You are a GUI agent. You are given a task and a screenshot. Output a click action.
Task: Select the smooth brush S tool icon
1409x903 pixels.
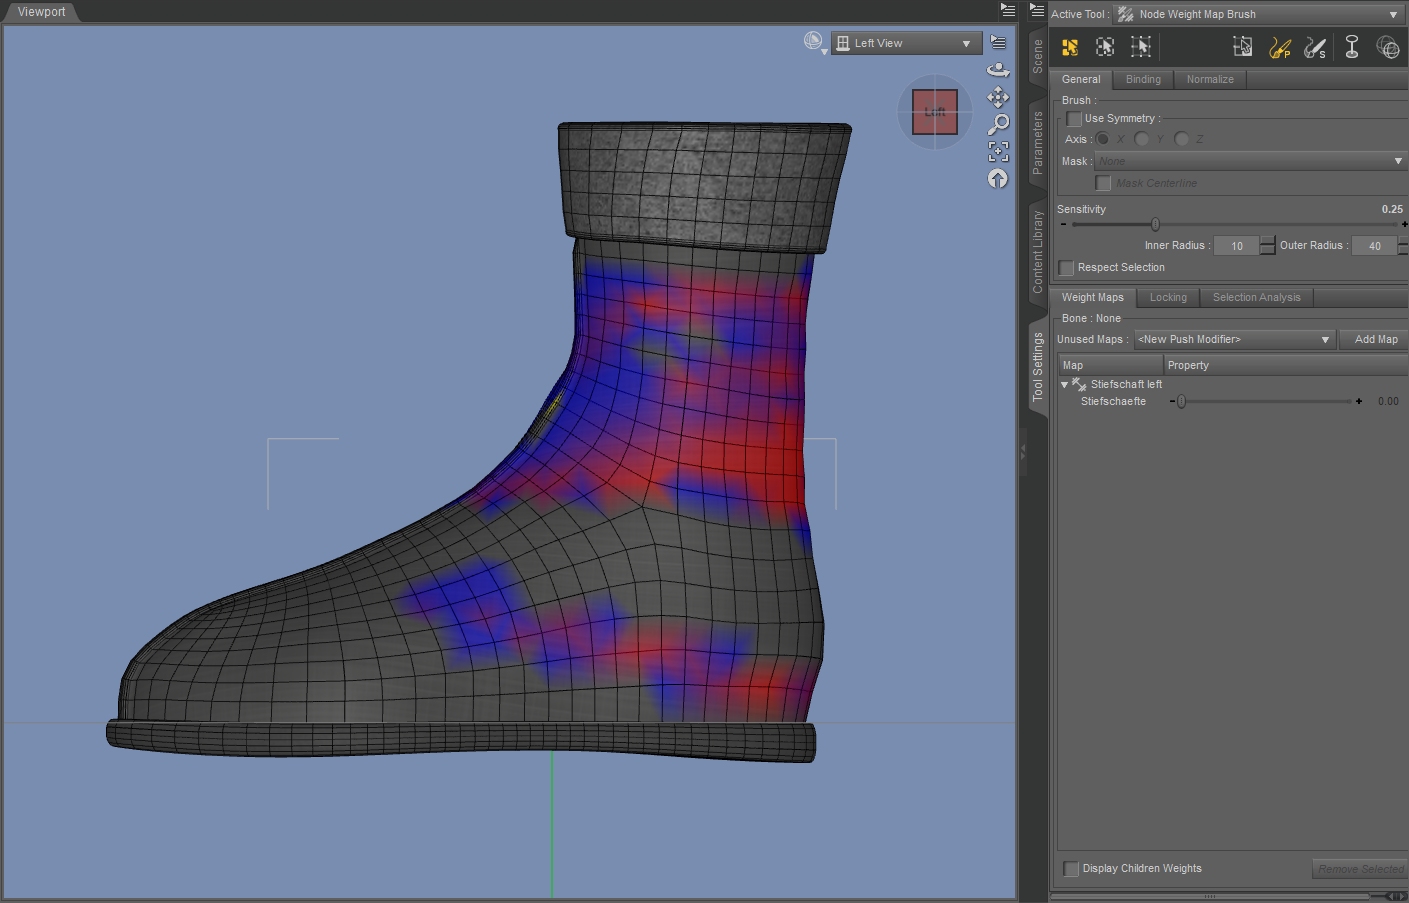1315,47
